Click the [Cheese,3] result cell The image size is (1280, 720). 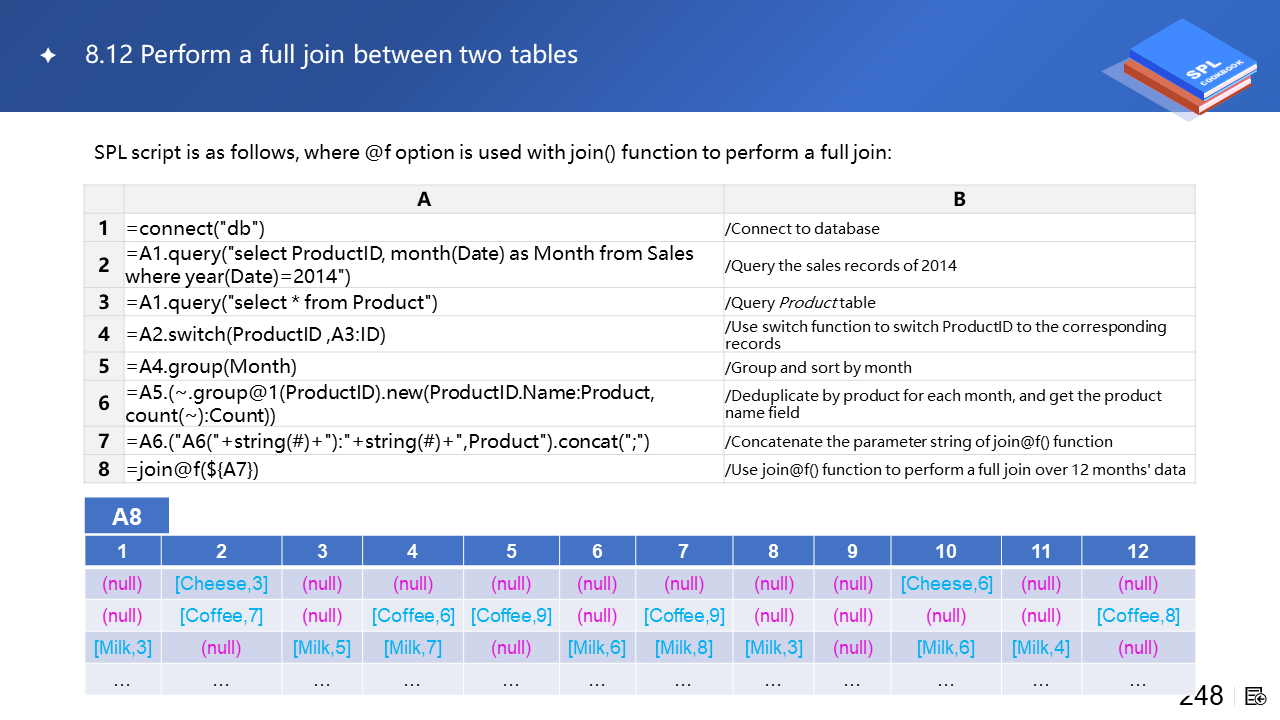coord(221,584)
